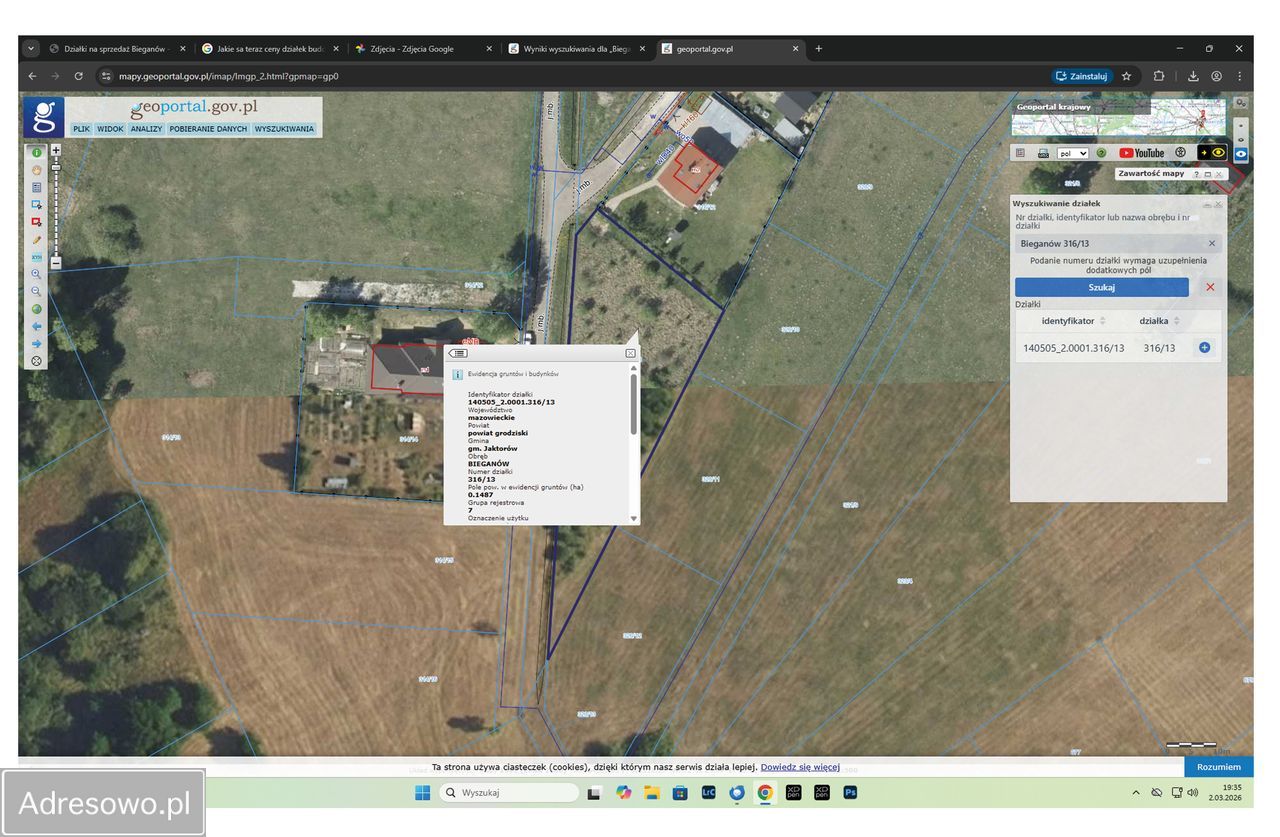
Task: Open the language 'pol' dropdown
Action: click(x=1072, y=153)
